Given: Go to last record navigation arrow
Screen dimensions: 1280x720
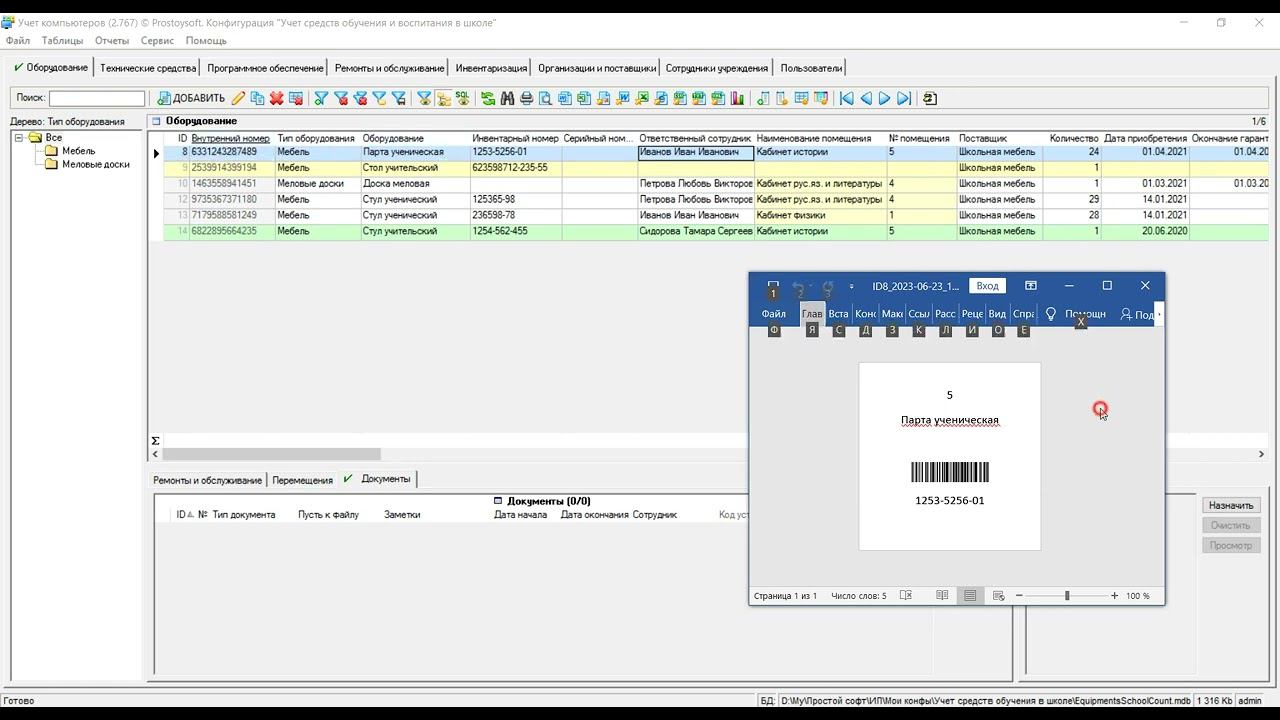Looking at the screenshot, I should (x=904, y=98).
